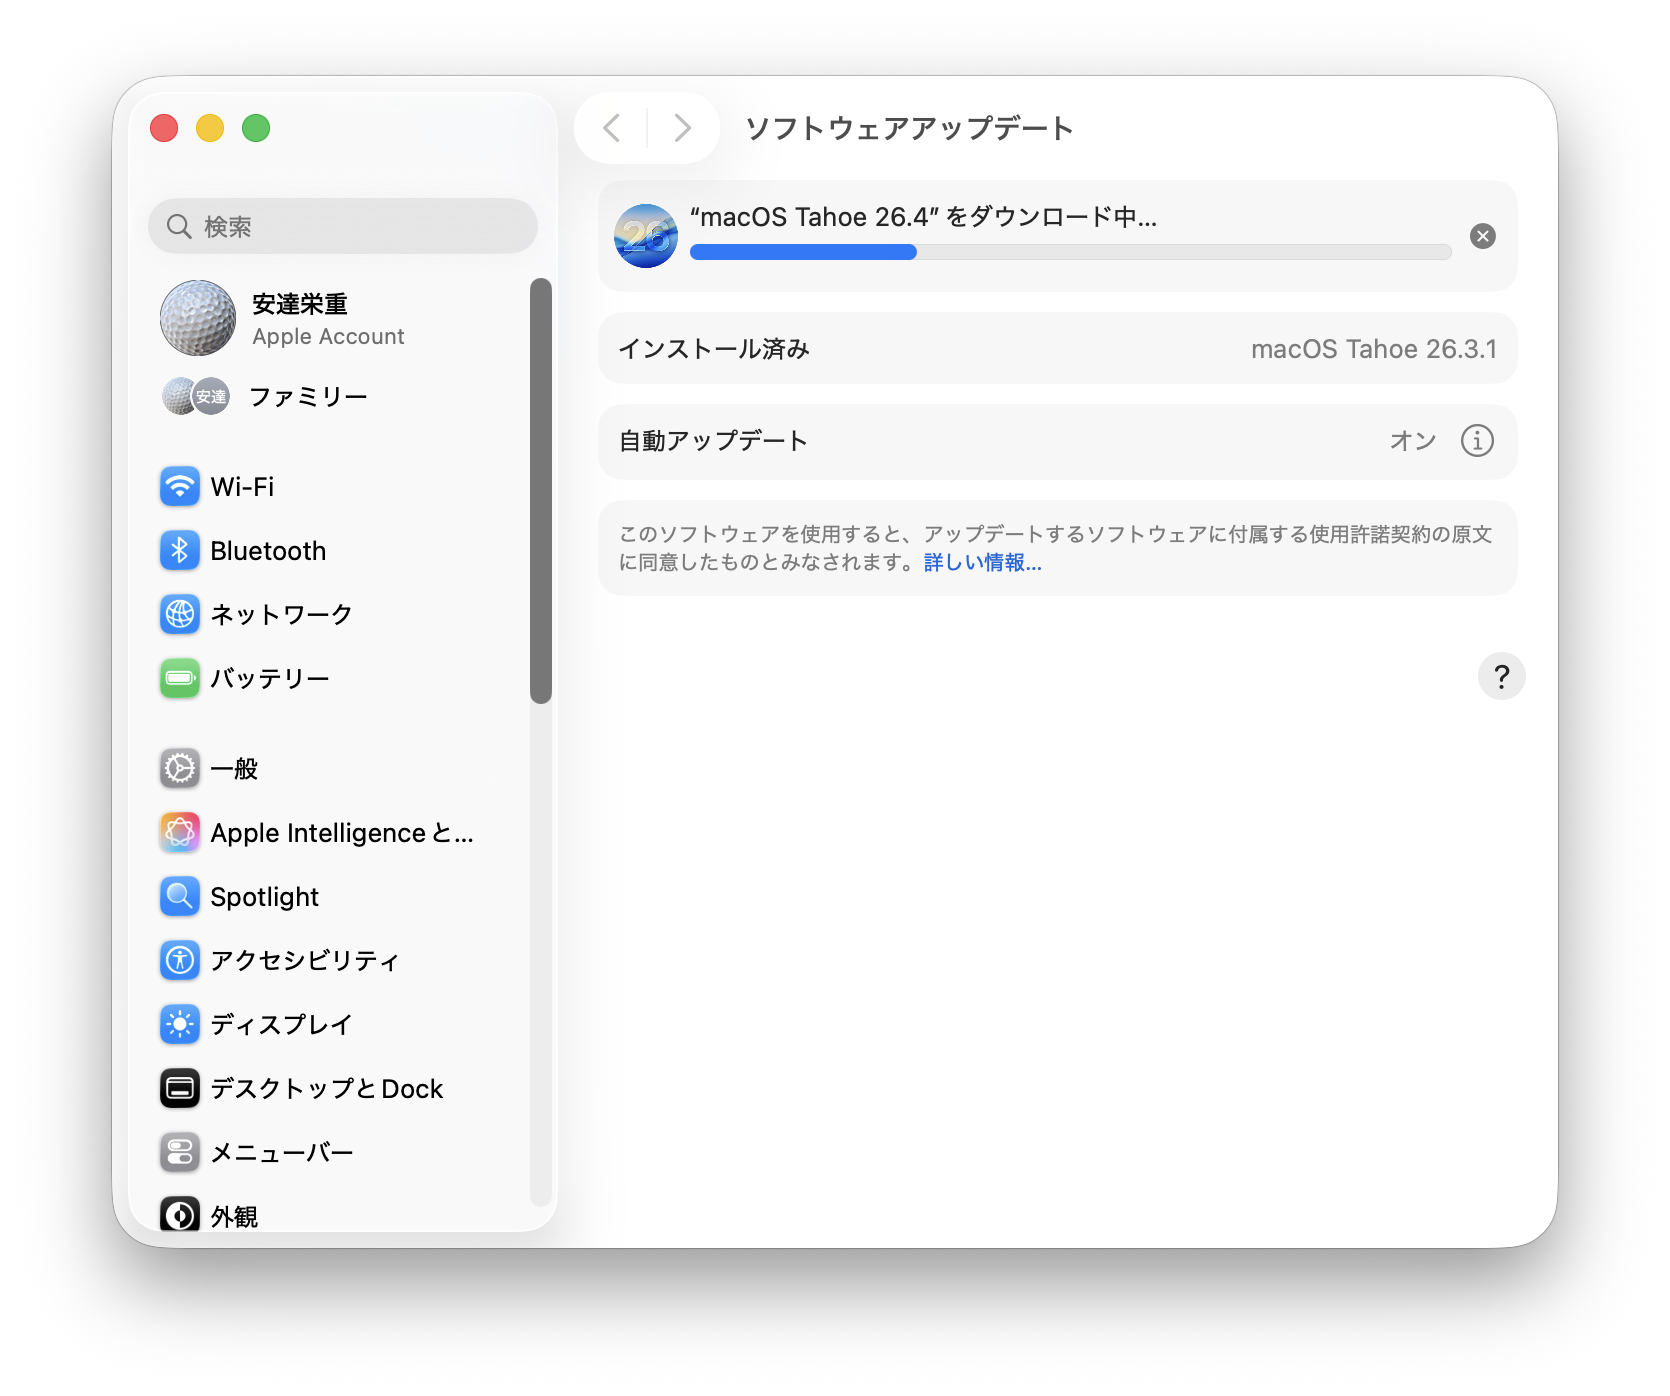Click the download progress bar
The width and height of the screenshot is (1670, 1396).
click(x=1070, y=252)
